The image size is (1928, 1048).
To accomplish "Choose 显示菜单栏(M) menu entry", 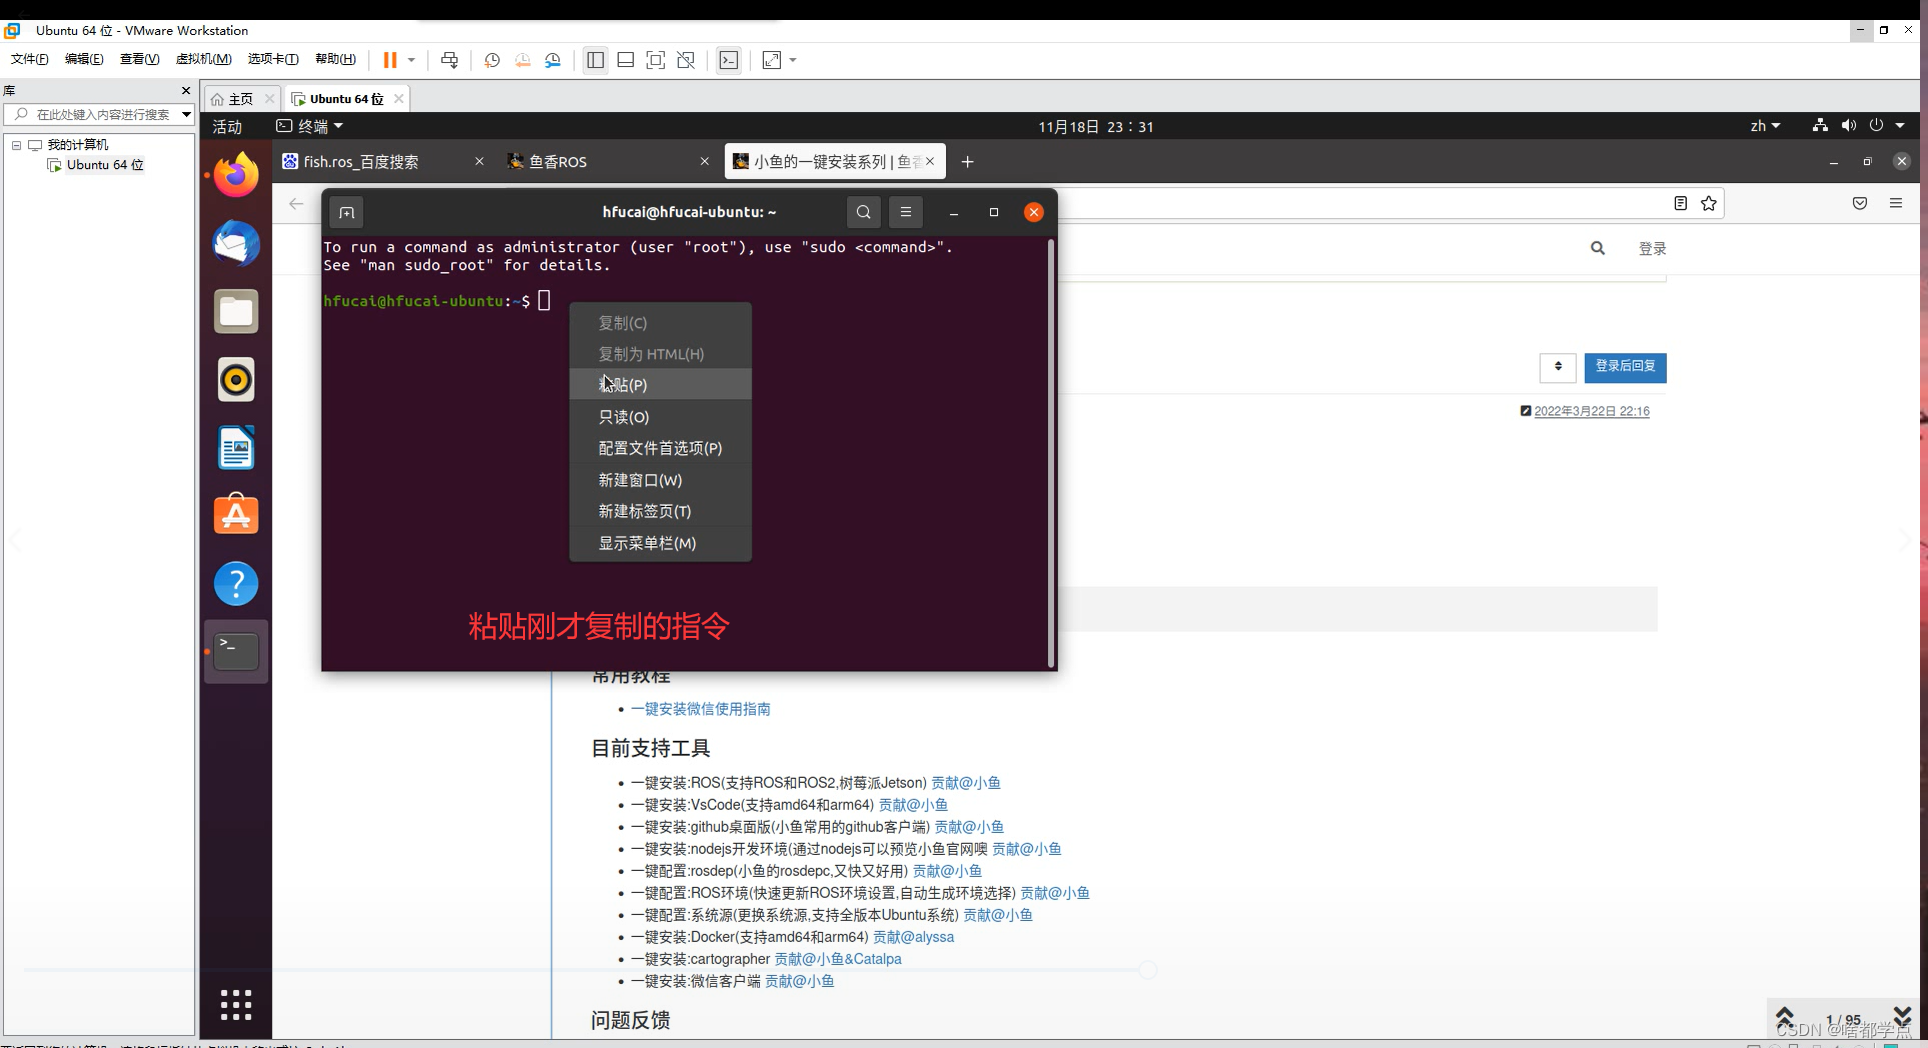I will 660,543.
